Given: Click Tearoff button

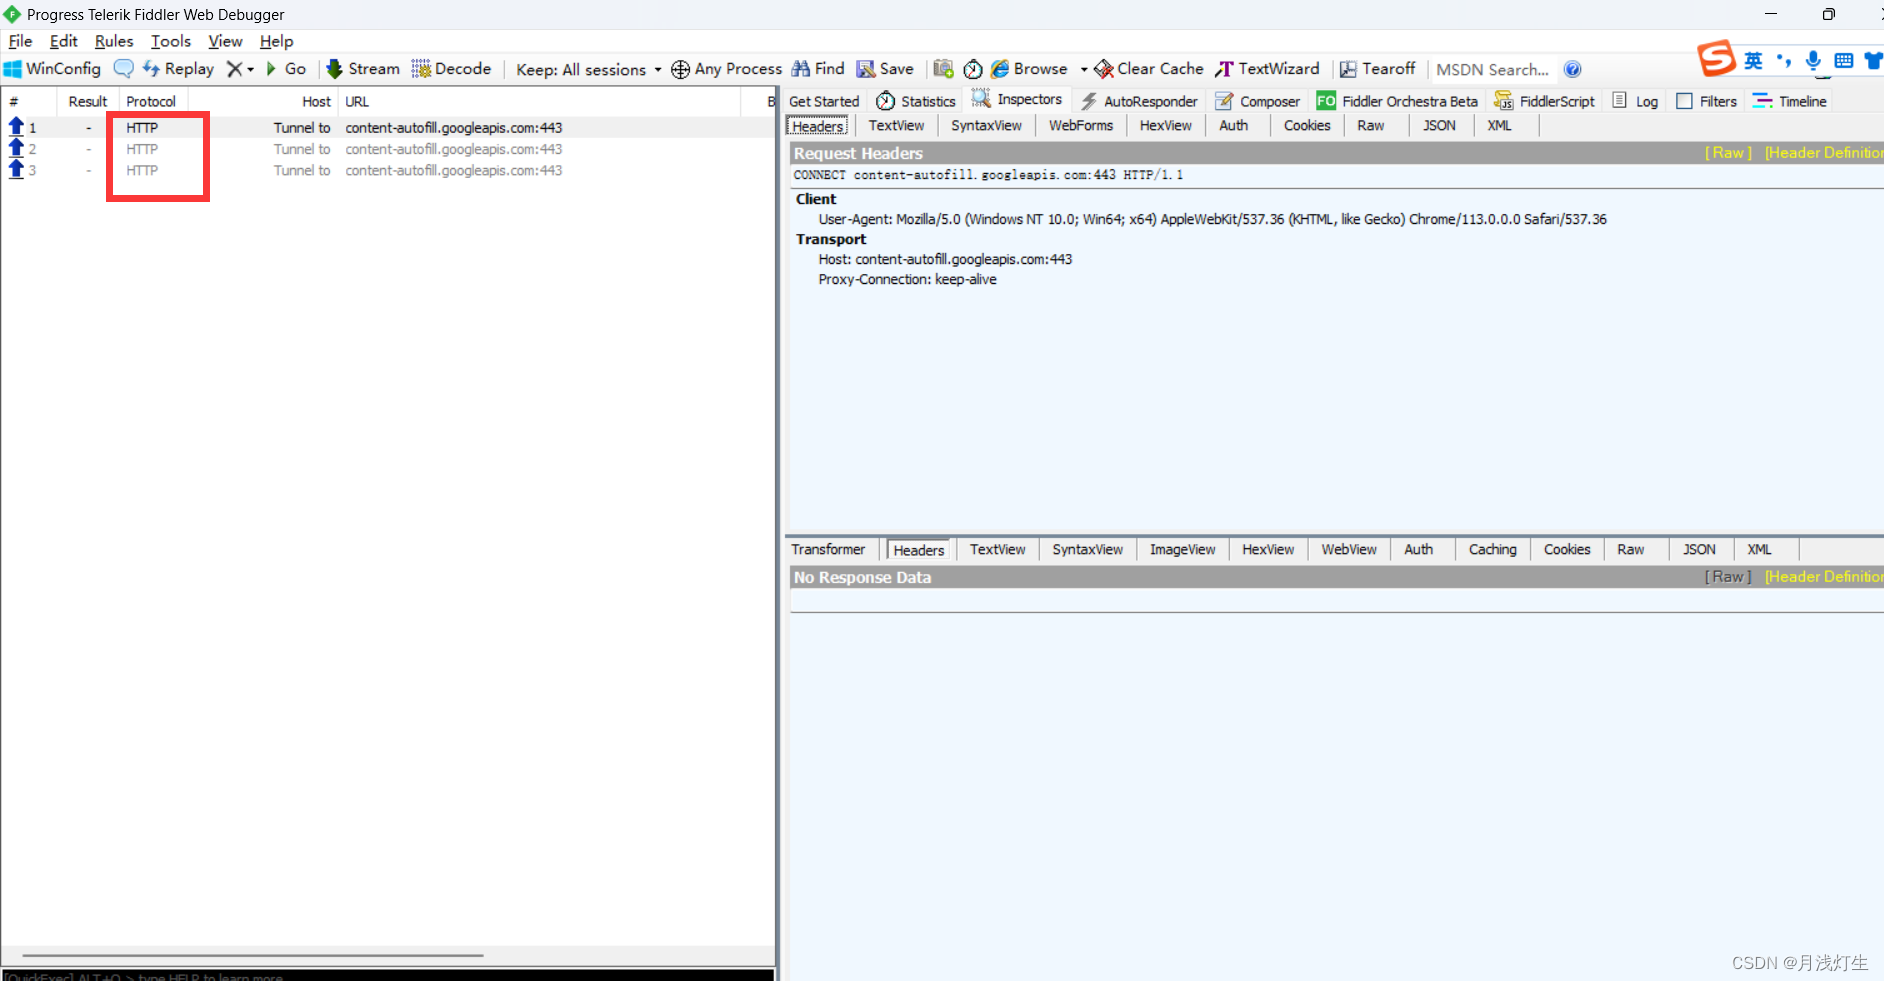Looking at the screenshot, I should coord(1377,69).
